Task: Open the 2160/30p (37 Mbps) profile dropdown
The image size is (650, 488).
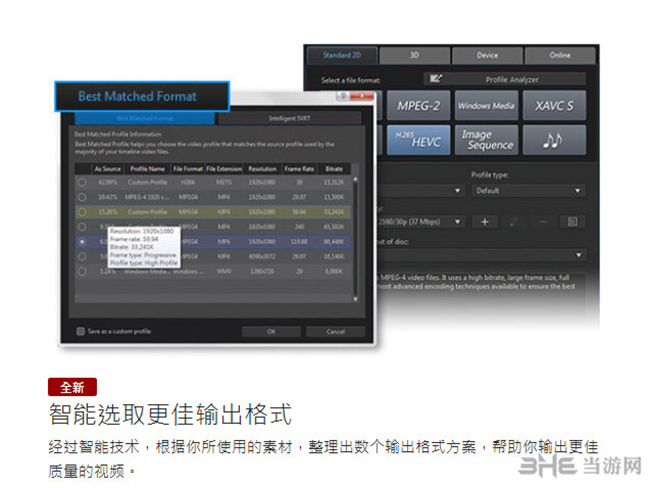Action: coord(420,222)
